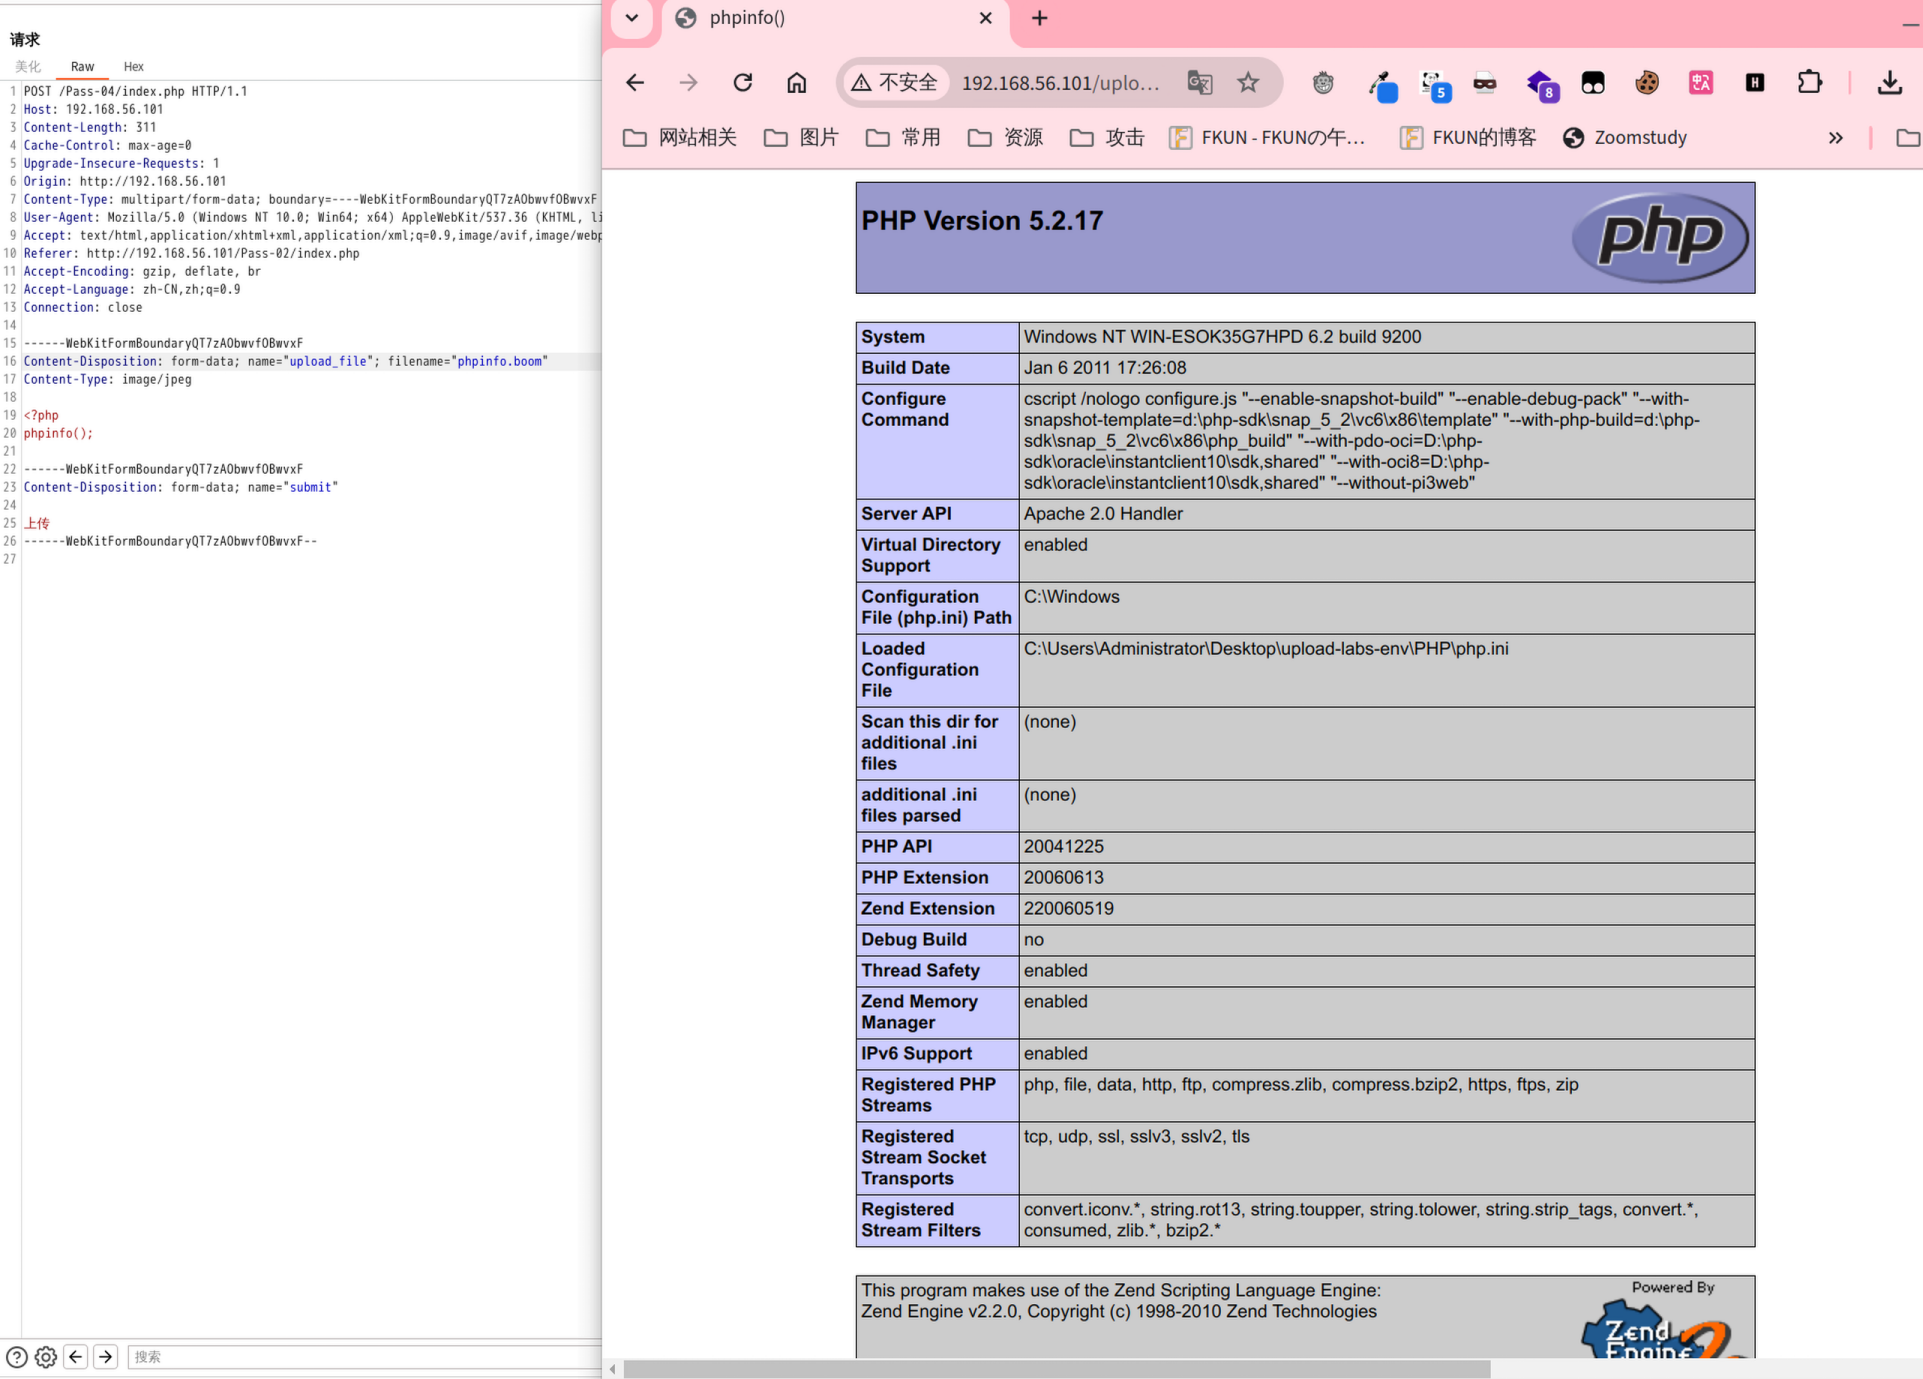Click the insecure site warning badge

894,83
